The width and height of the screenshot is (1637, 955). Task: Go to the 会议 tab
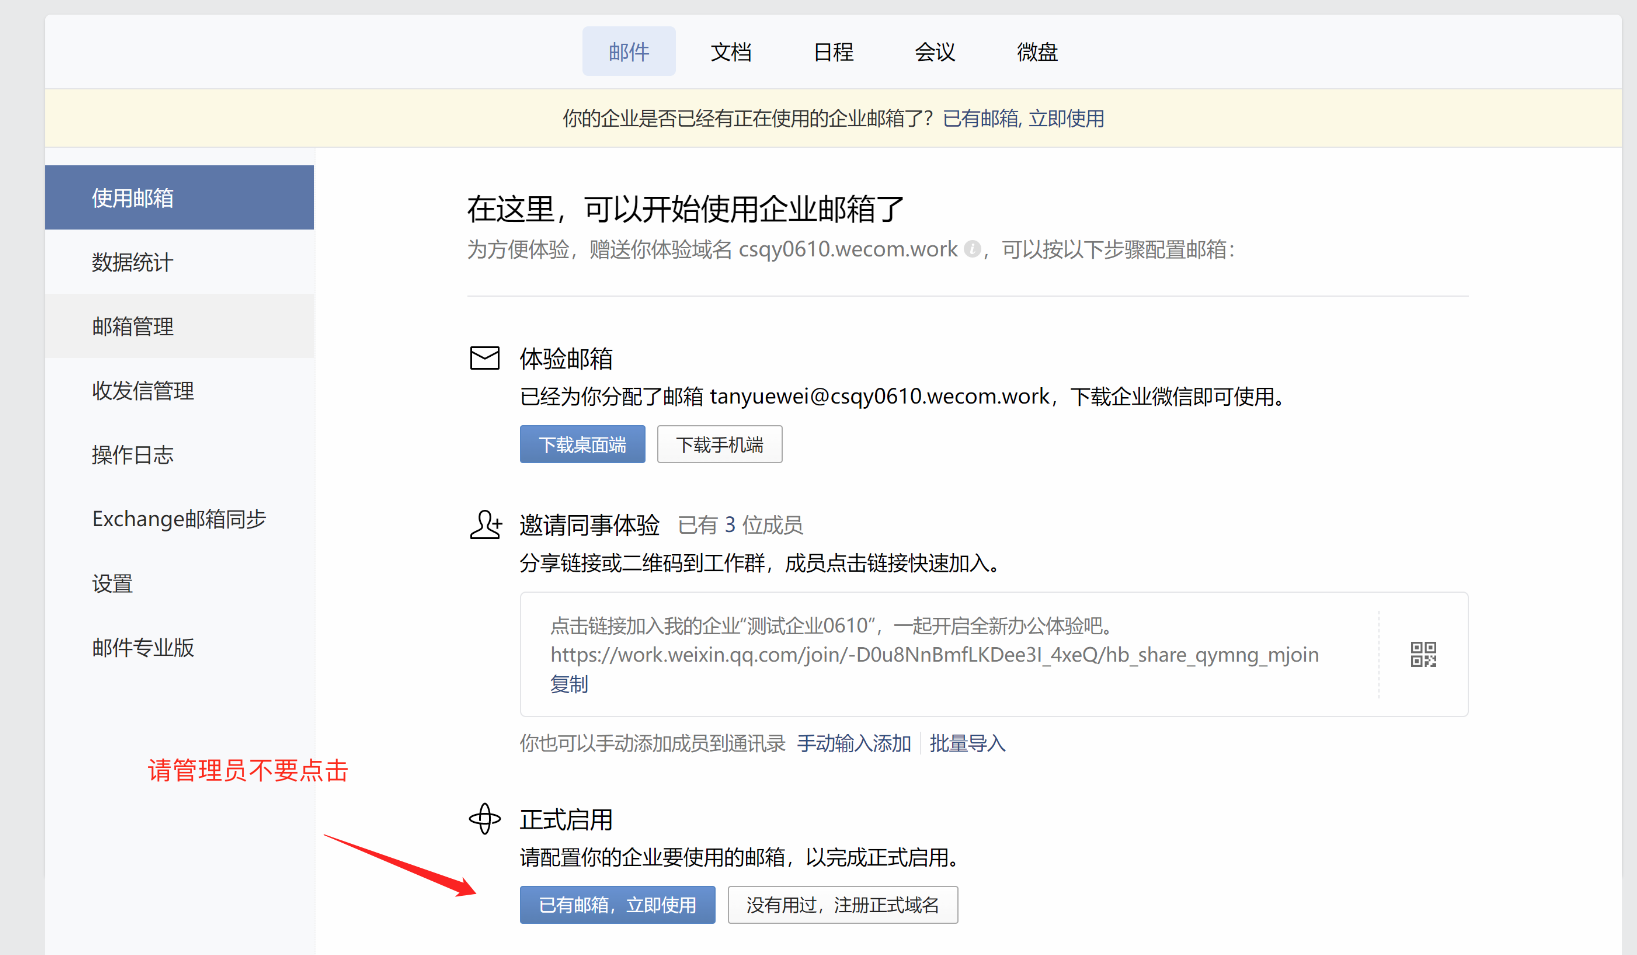(935, 52)
